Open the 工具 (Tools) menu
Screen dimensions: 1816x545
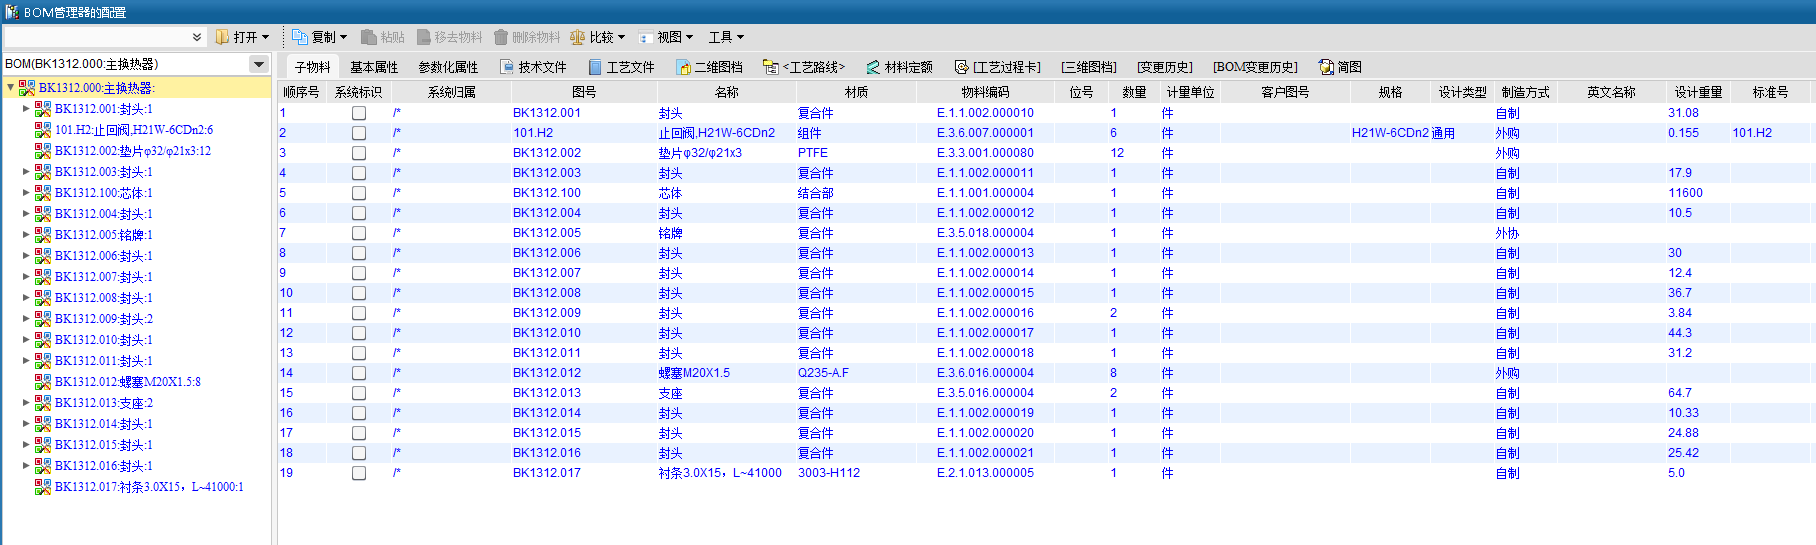pos(726,37)
